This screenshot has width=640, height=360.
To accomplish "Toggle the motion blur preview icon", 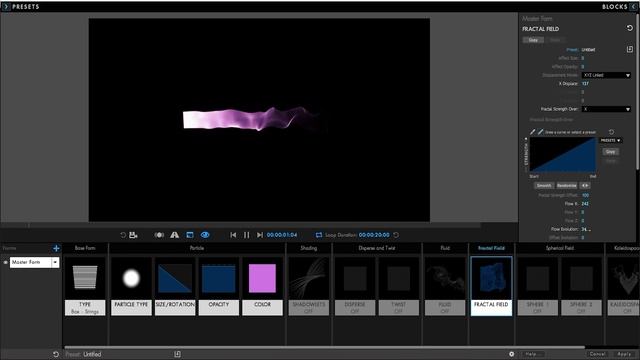I will click(159, 235).
